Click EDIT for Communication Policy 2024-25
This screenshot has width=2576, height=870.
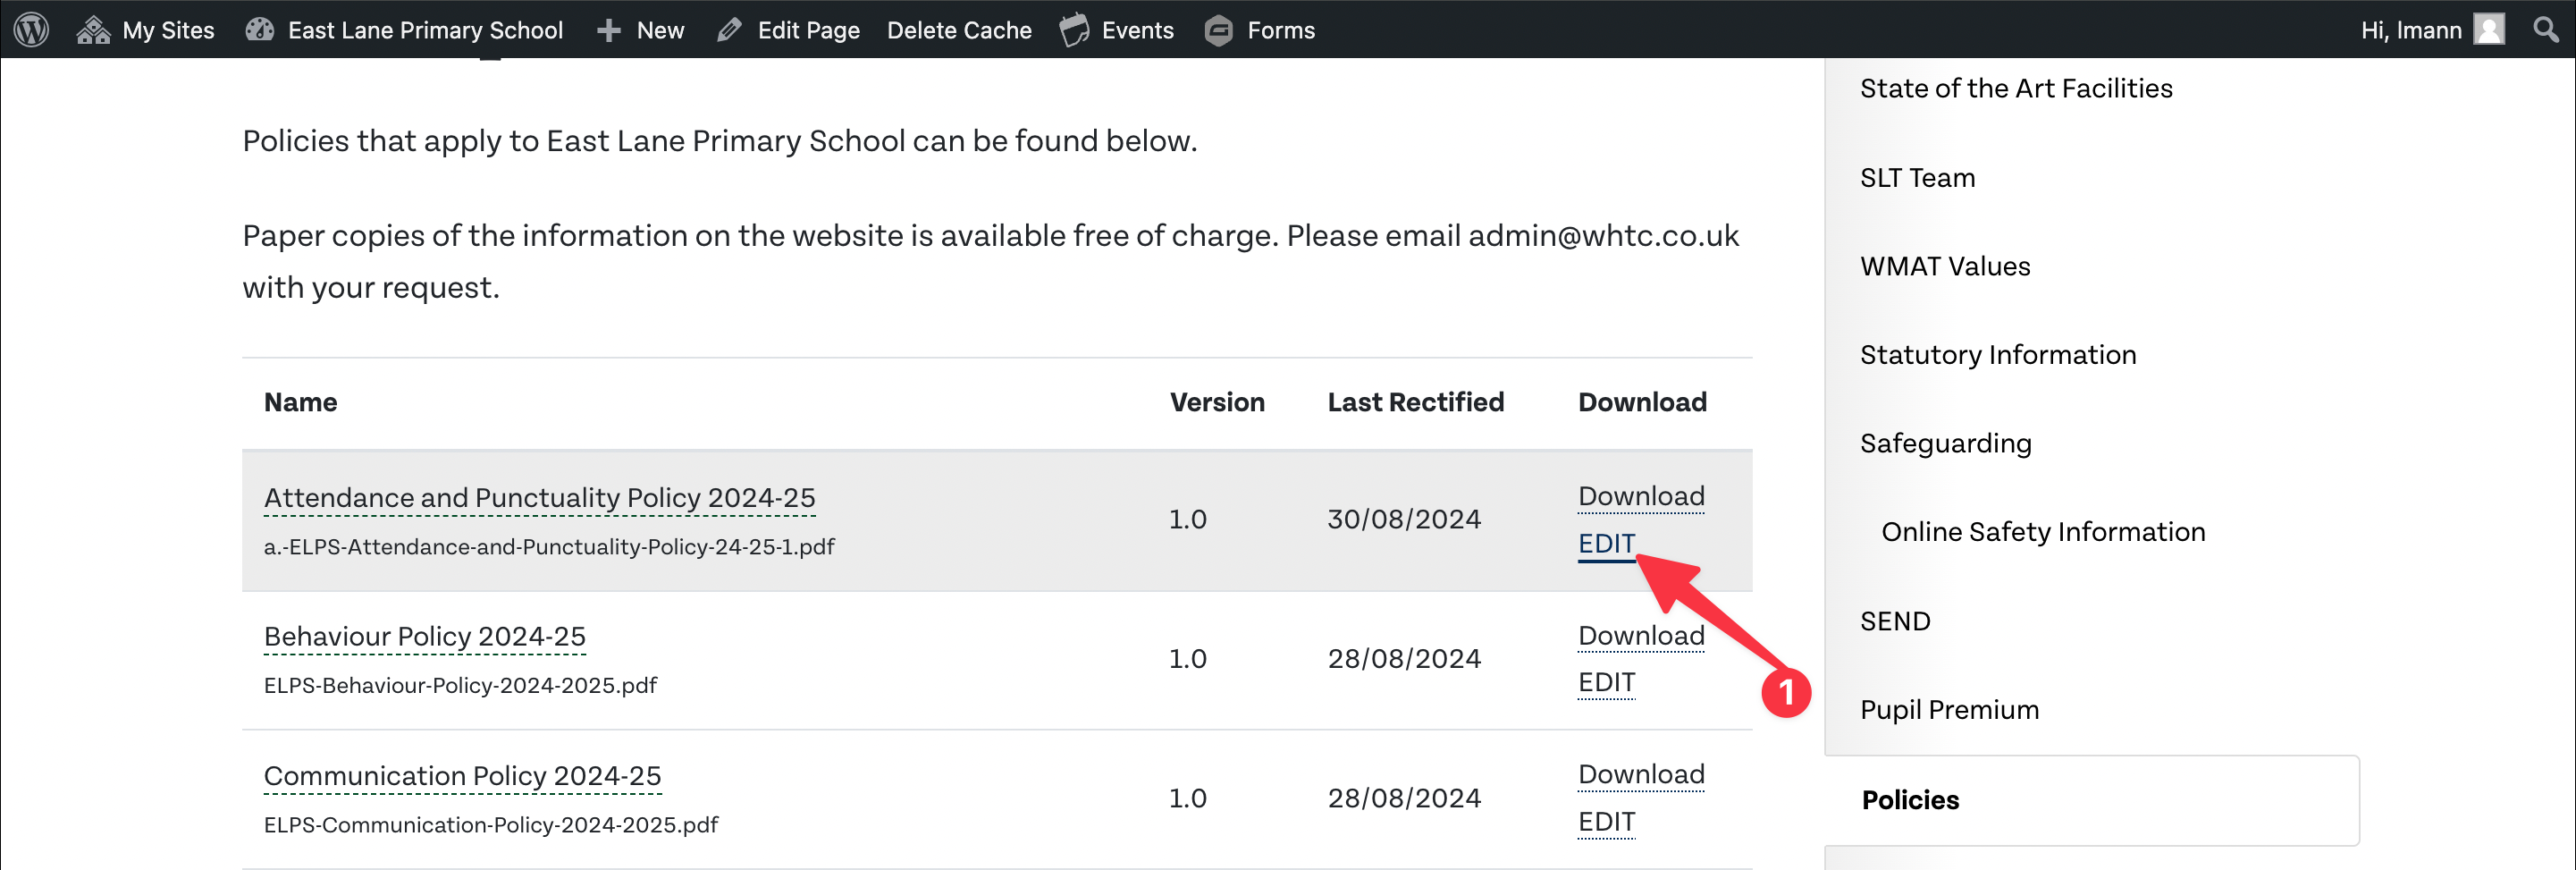(x=1605, y=821)
